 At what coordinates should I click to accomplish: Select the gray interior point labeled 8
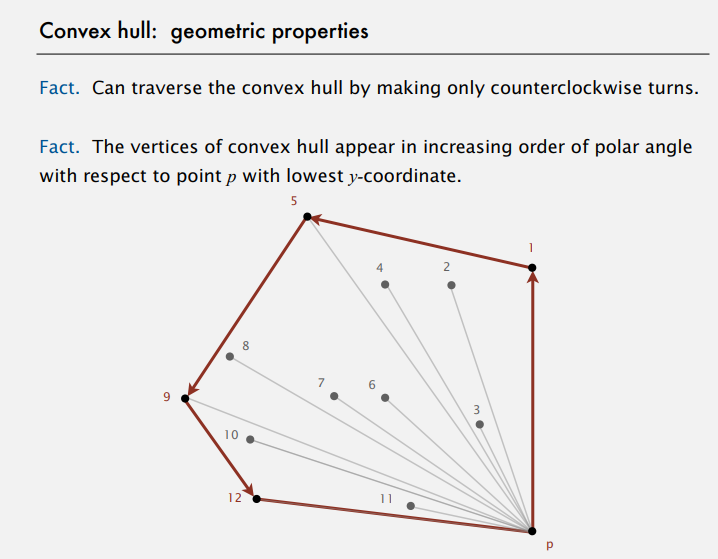(230, 356)
